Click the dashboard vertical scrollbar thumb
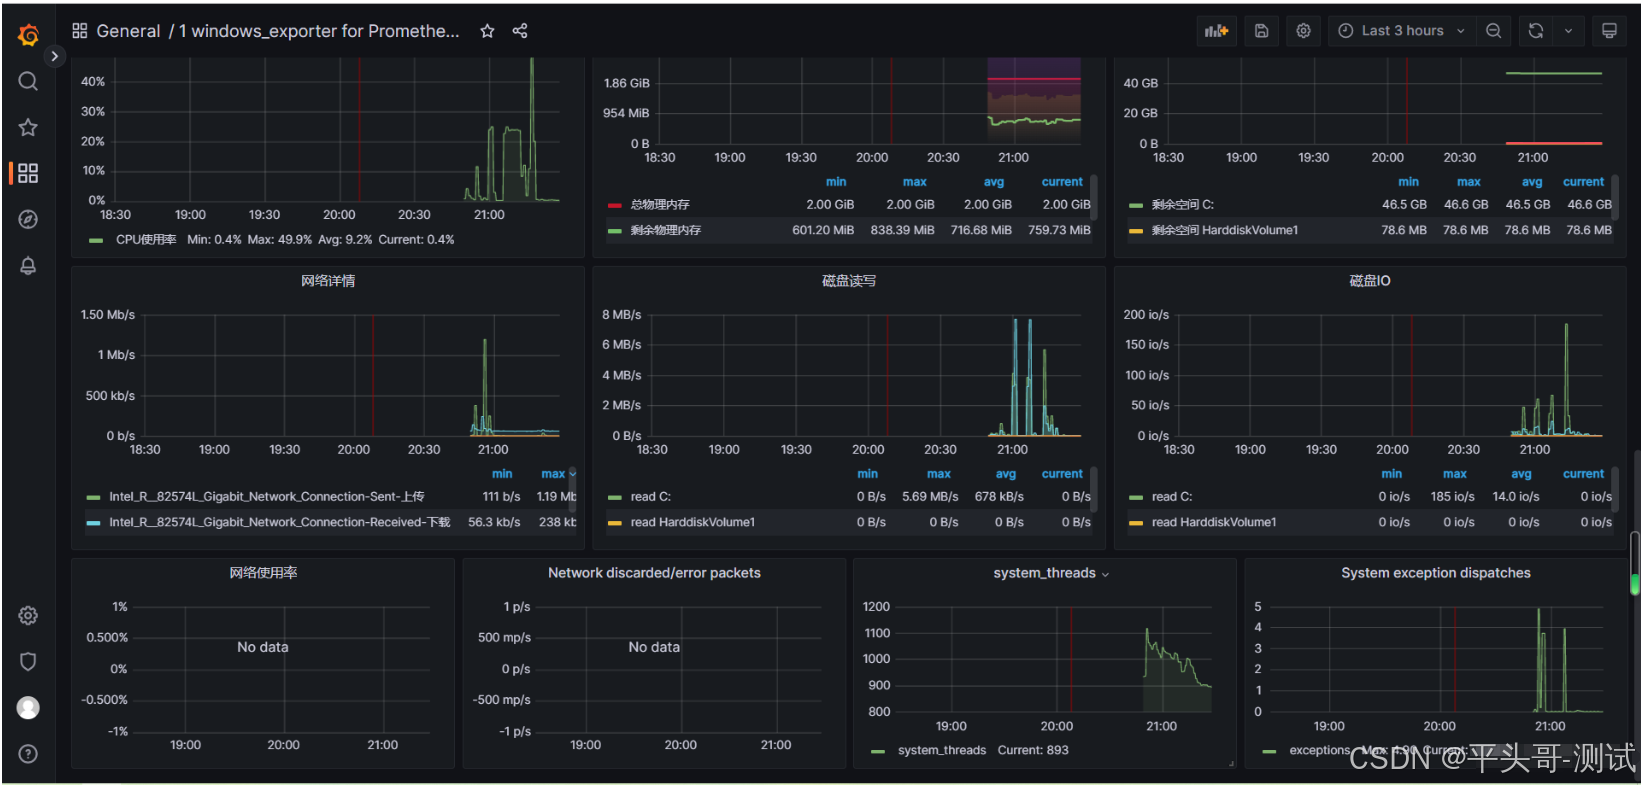The width and height of the screenshot is (1641, 787). tap(1635, 563)
